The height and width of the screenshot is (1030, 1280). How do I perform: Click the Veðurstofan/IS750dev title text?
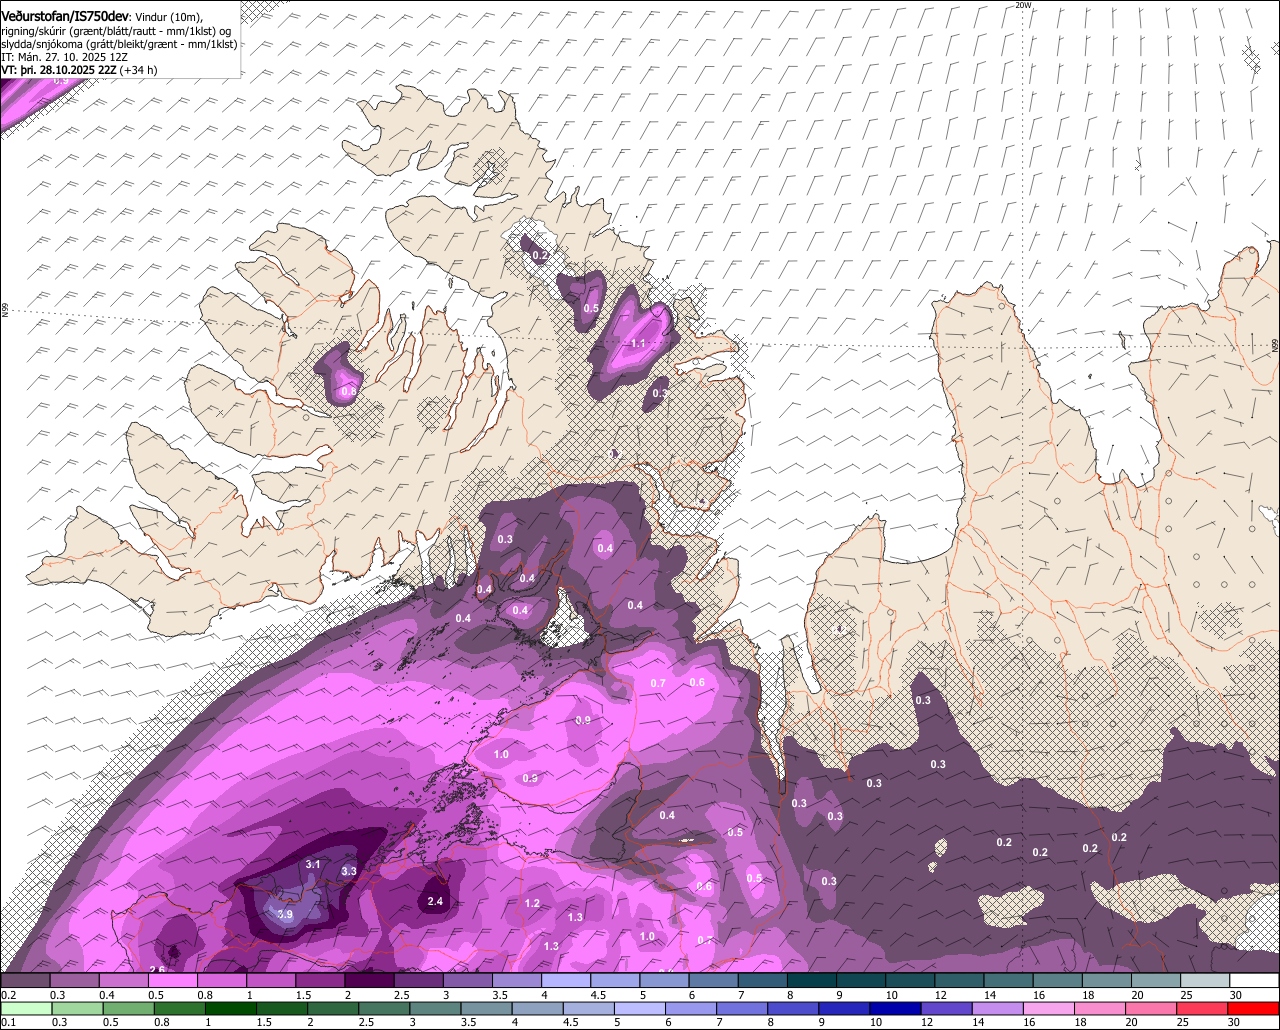point(65,17)
